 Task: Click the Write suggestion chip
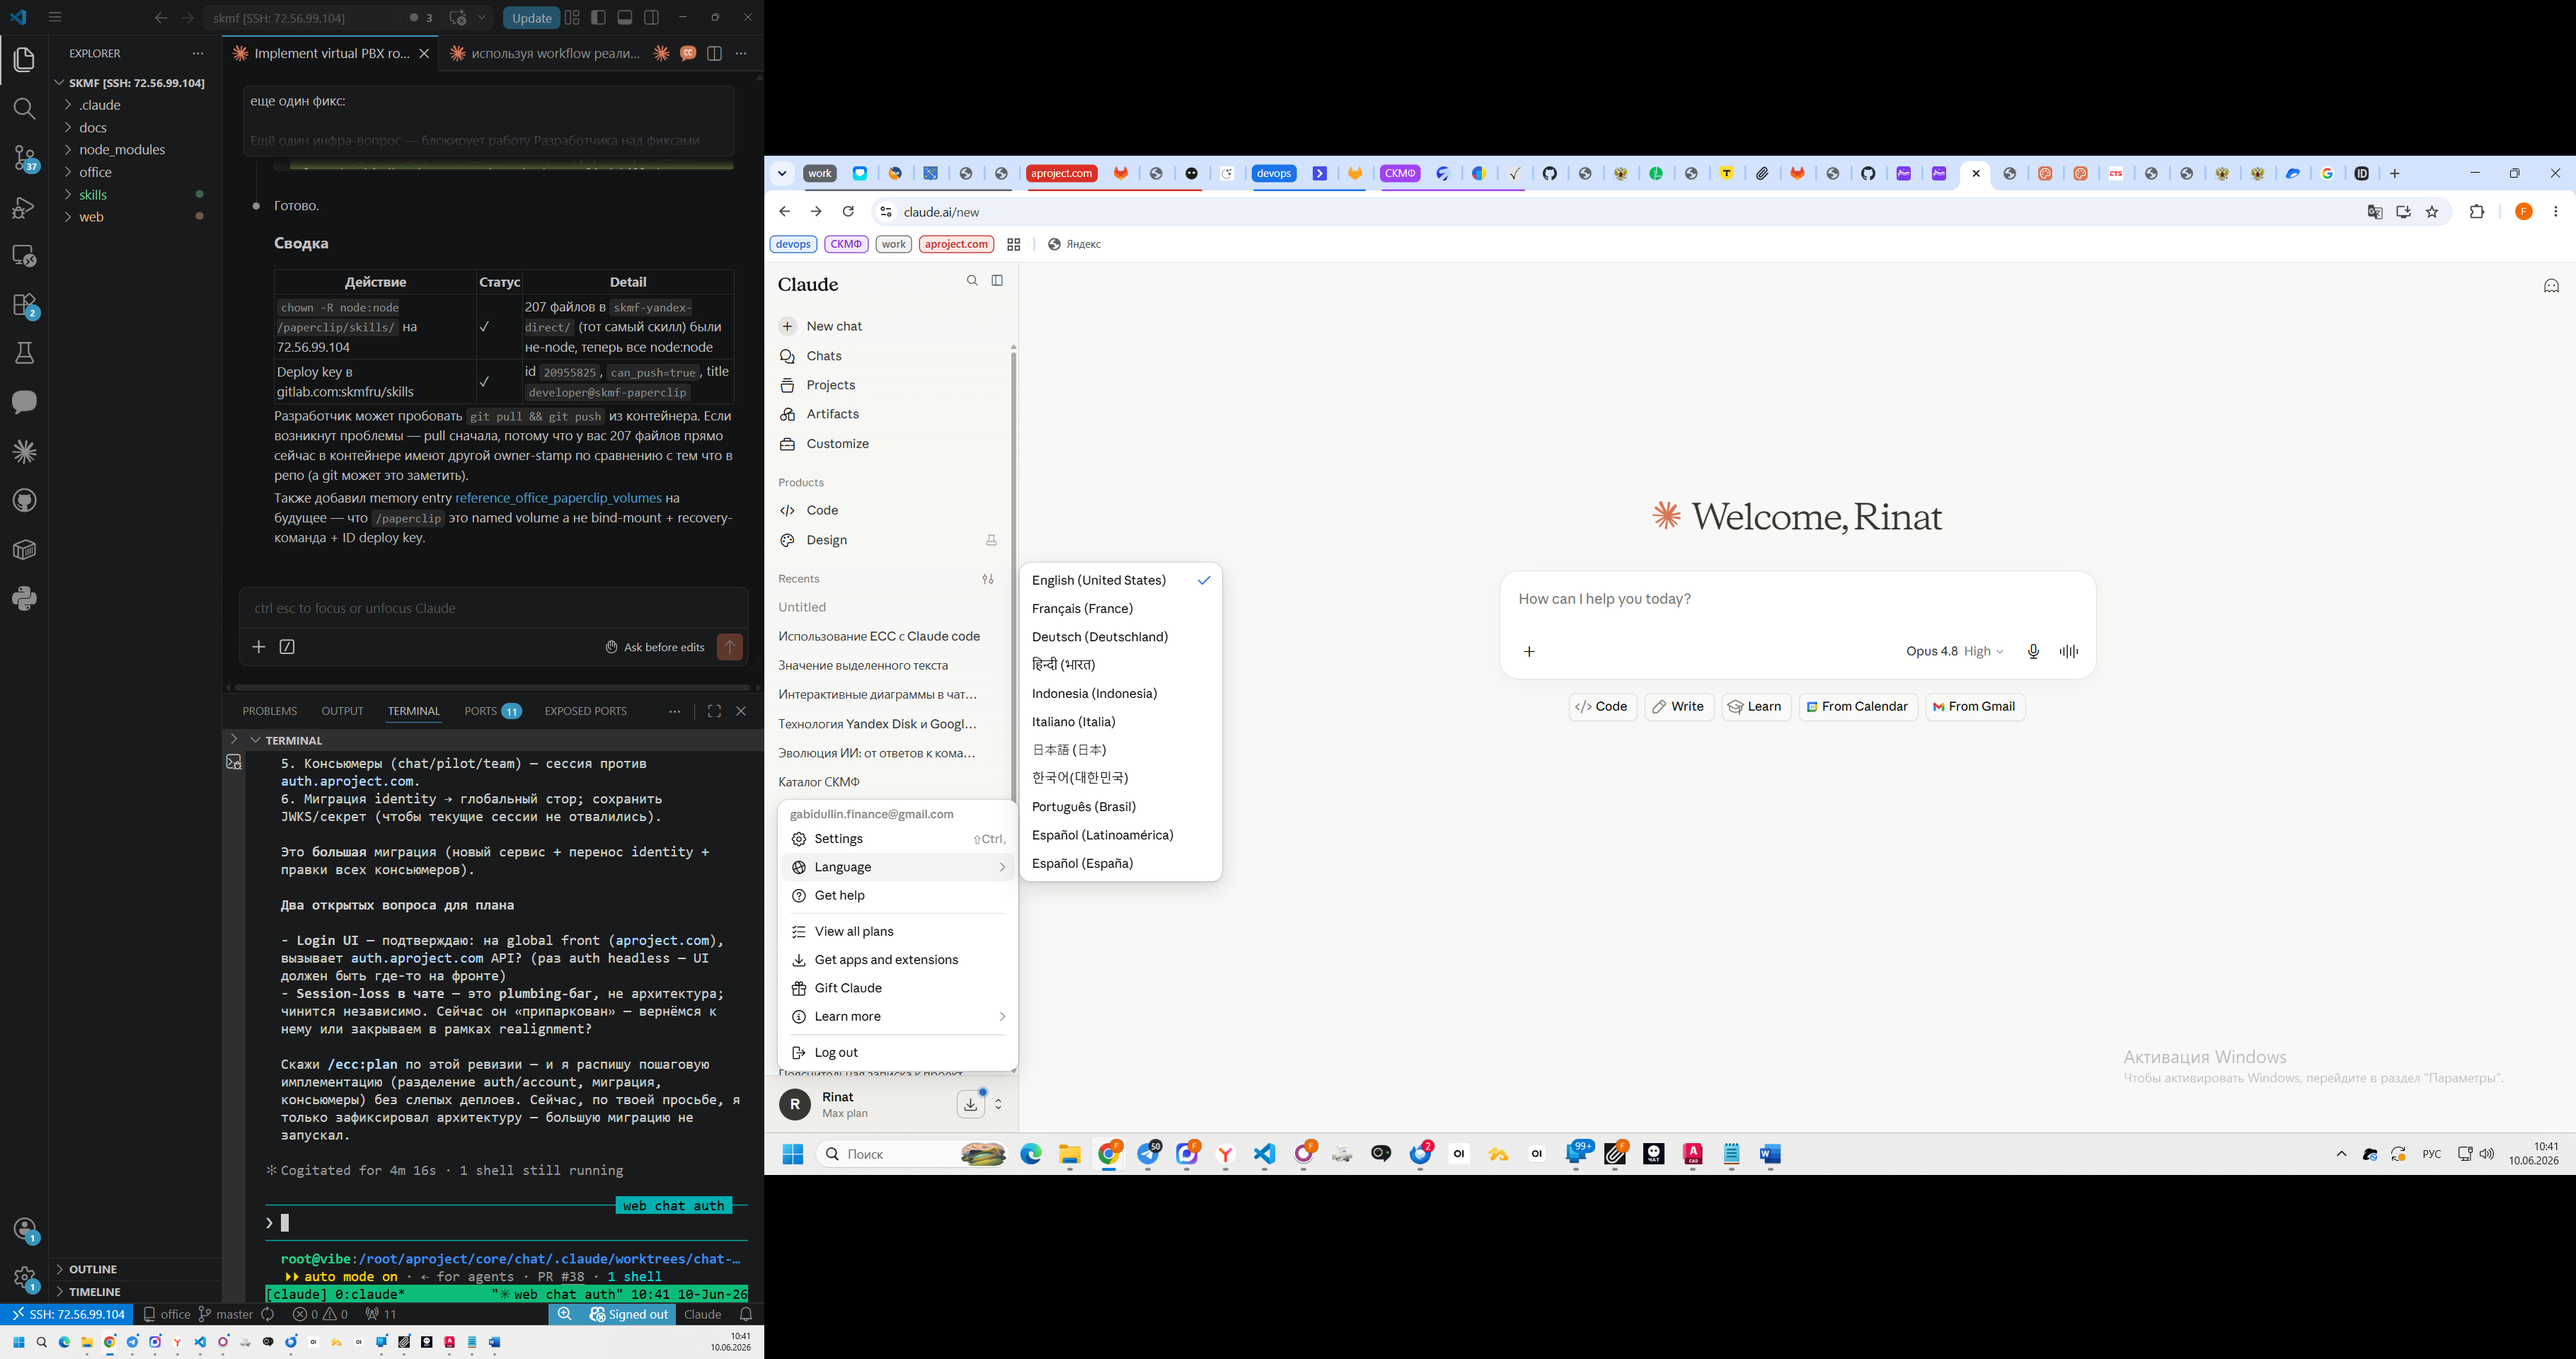tap(1679, 707)
